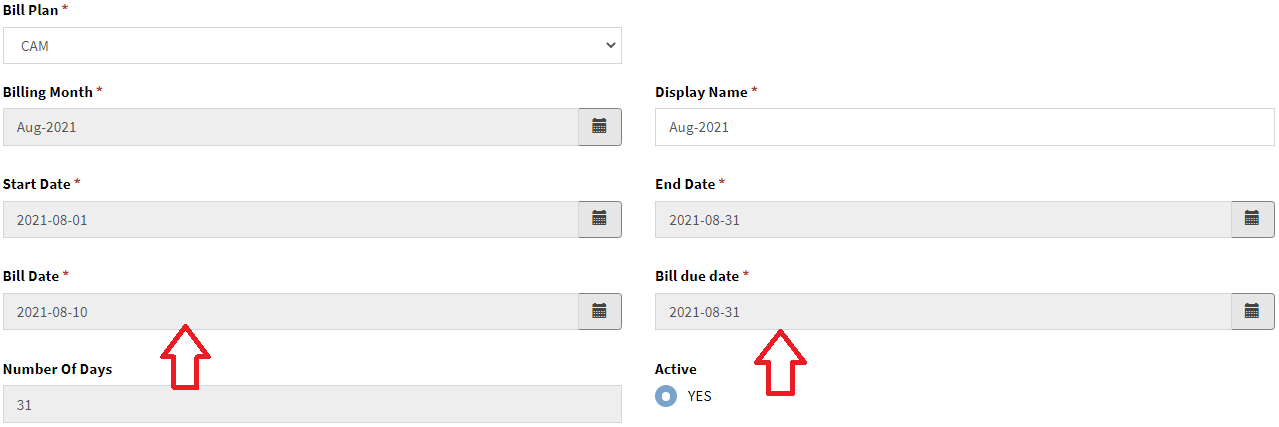This screenshot has width=1279, height=427.
Task: Open the Start Date calendar picker
Action: (599, 219)
